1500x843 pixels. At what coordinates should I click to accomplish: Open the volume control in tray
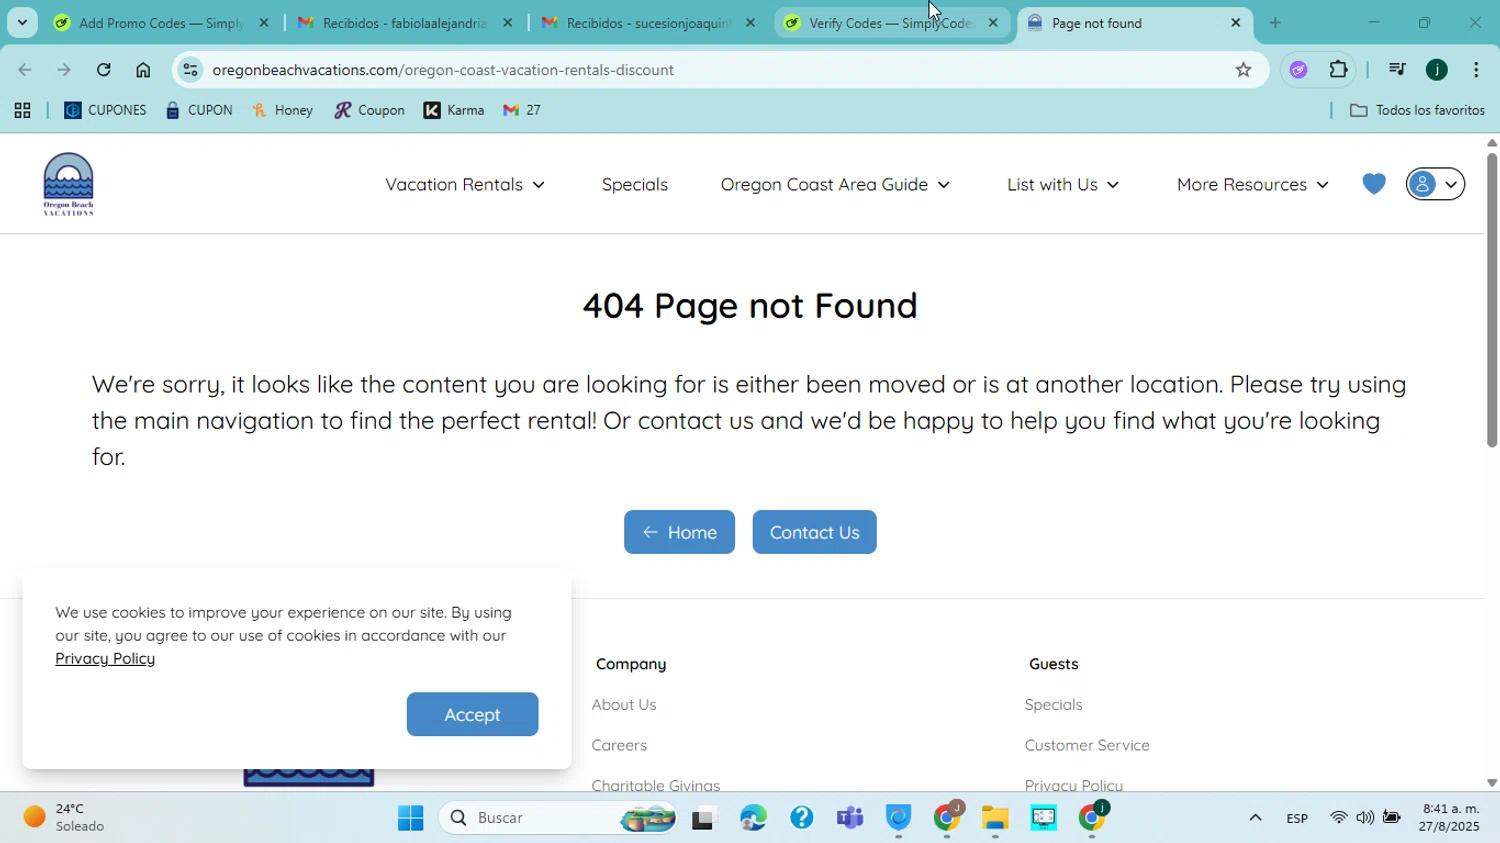coord(1365,818)
